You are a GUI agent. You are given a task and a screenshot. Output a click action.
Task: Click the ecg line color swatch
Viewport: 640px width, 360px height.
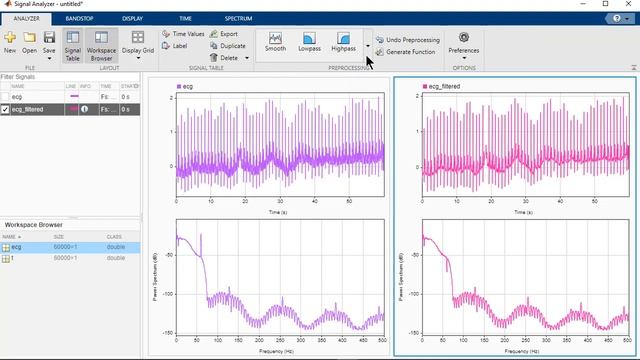(x=74, y=96)
